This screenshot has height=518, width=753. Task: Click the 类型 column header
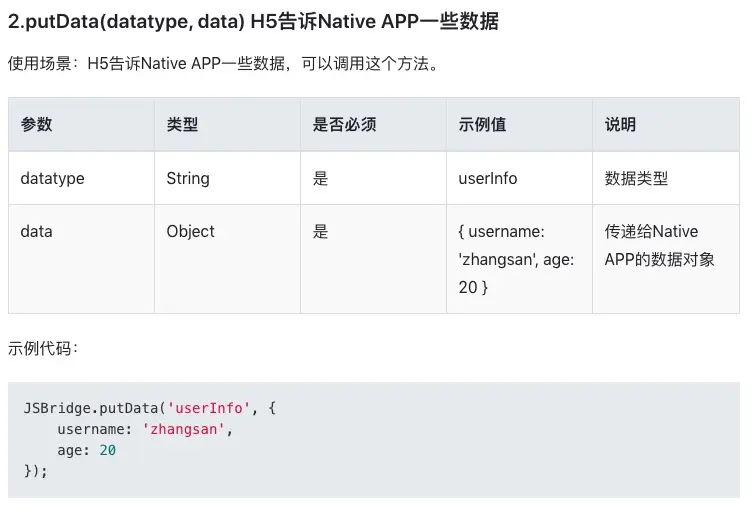pyautogui.click(x=182, y=124)
